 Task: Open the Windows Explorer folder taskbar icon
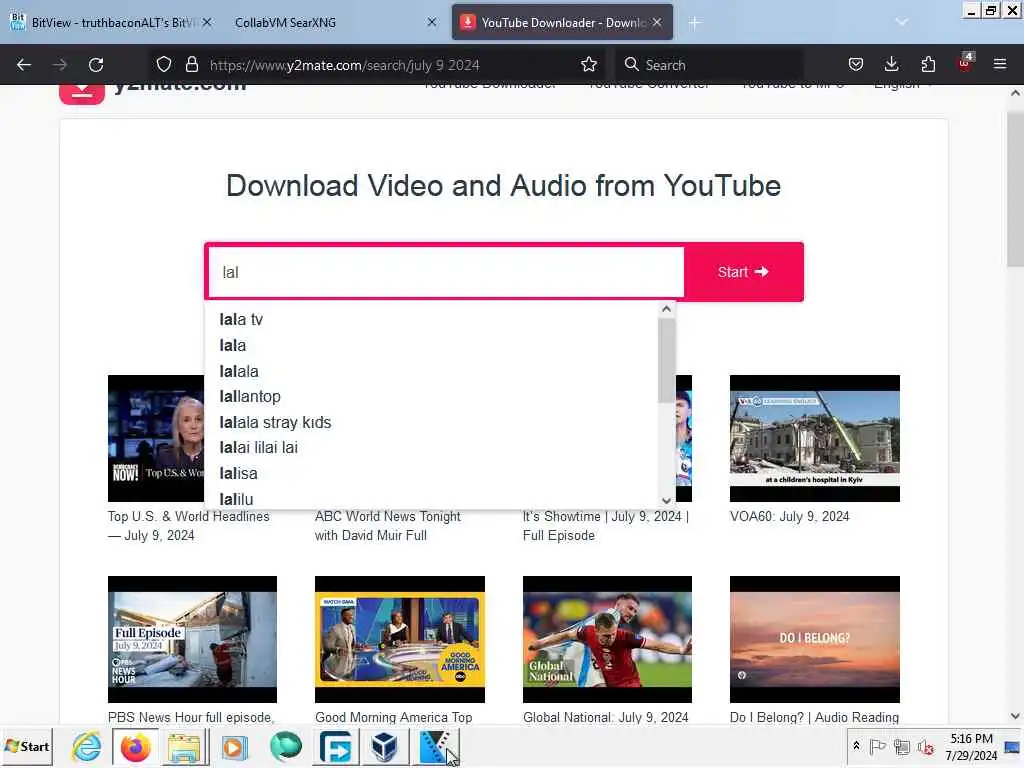tap(184, 746)
